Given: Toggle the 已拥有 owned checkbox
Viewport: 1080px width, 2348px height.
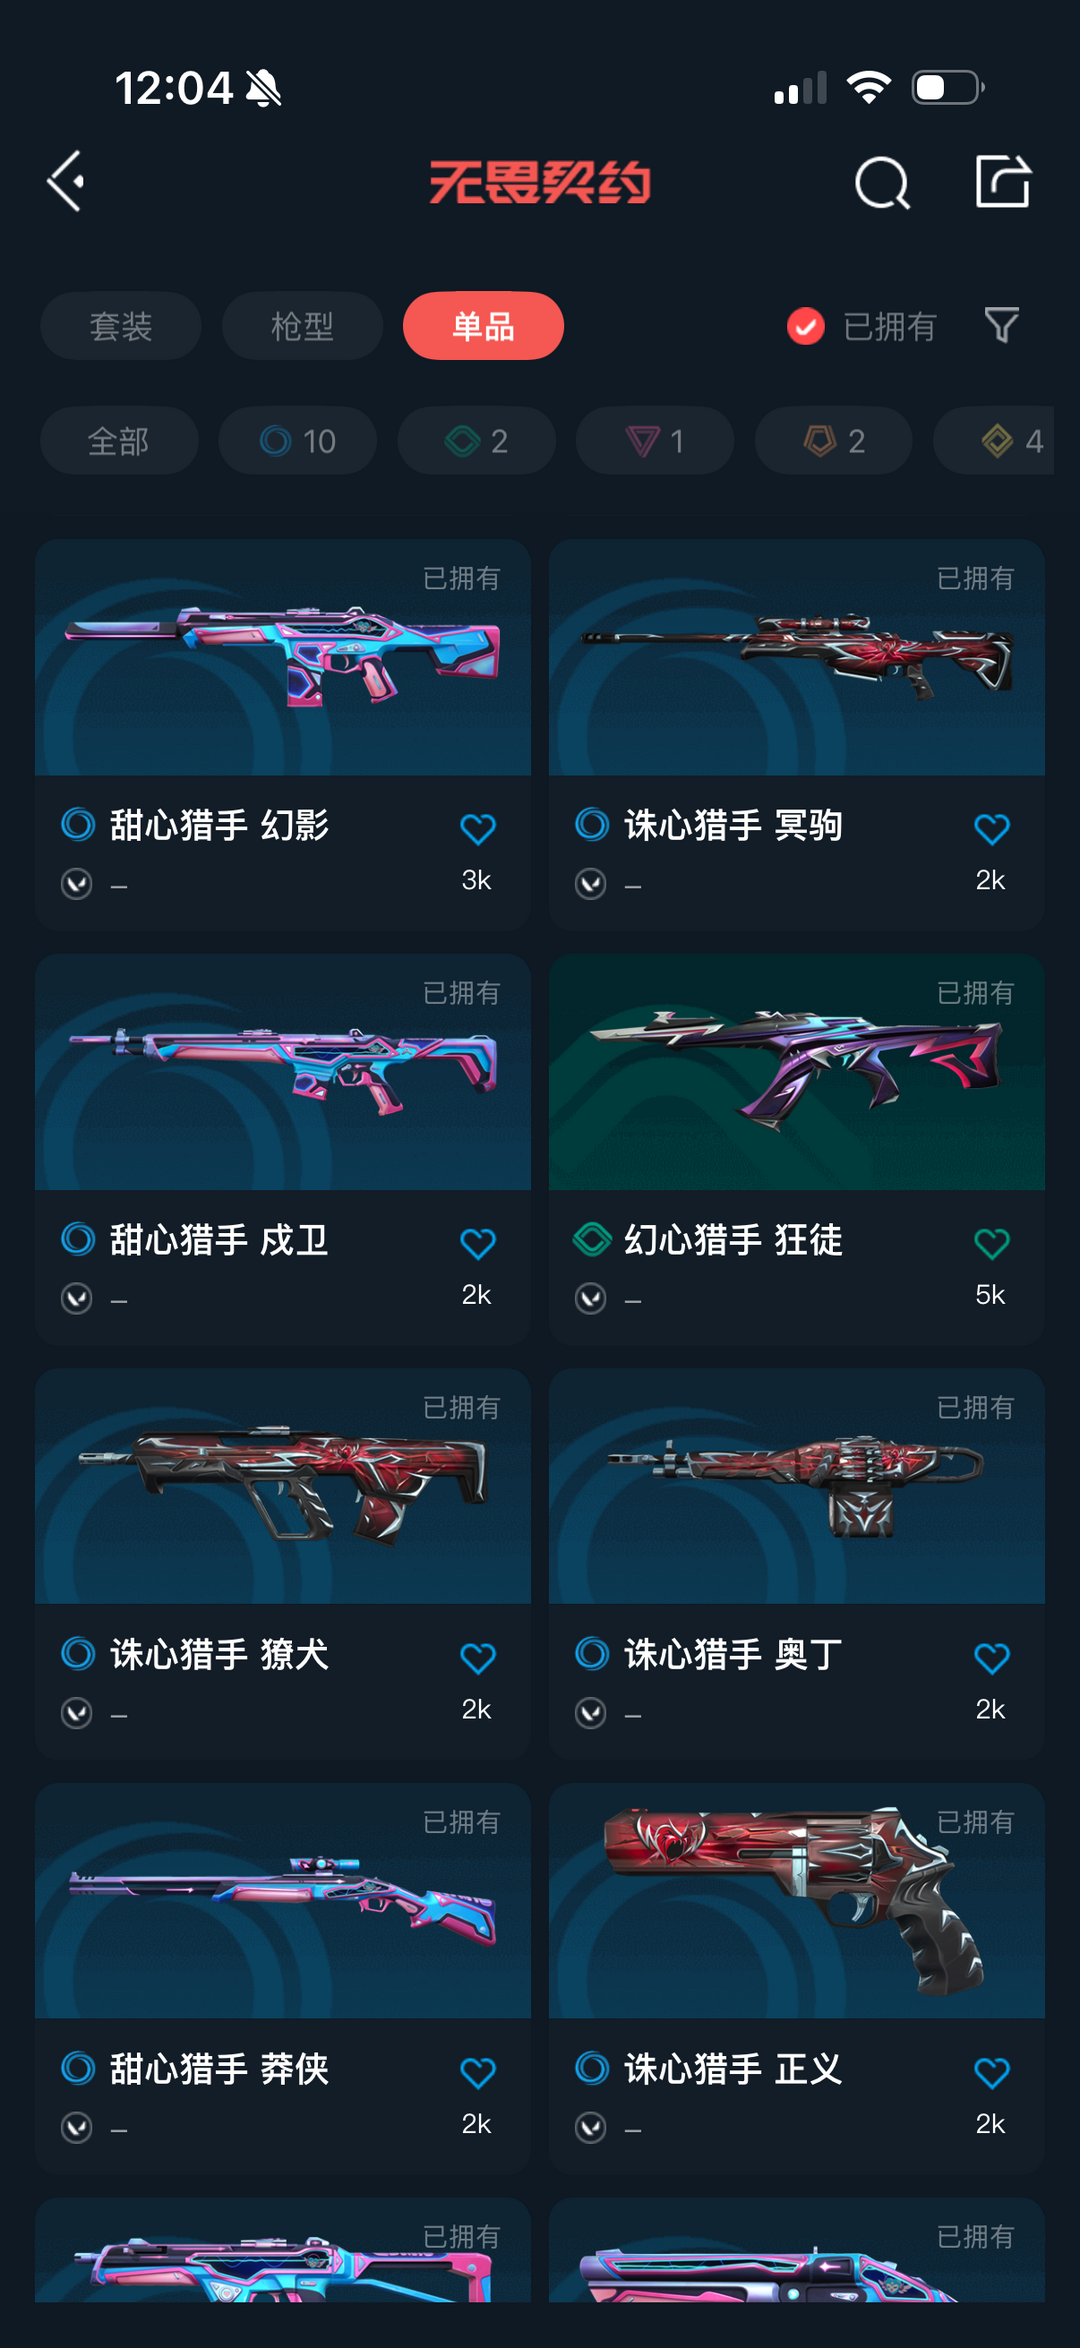Looking at the screenshot, I should 806,326.
